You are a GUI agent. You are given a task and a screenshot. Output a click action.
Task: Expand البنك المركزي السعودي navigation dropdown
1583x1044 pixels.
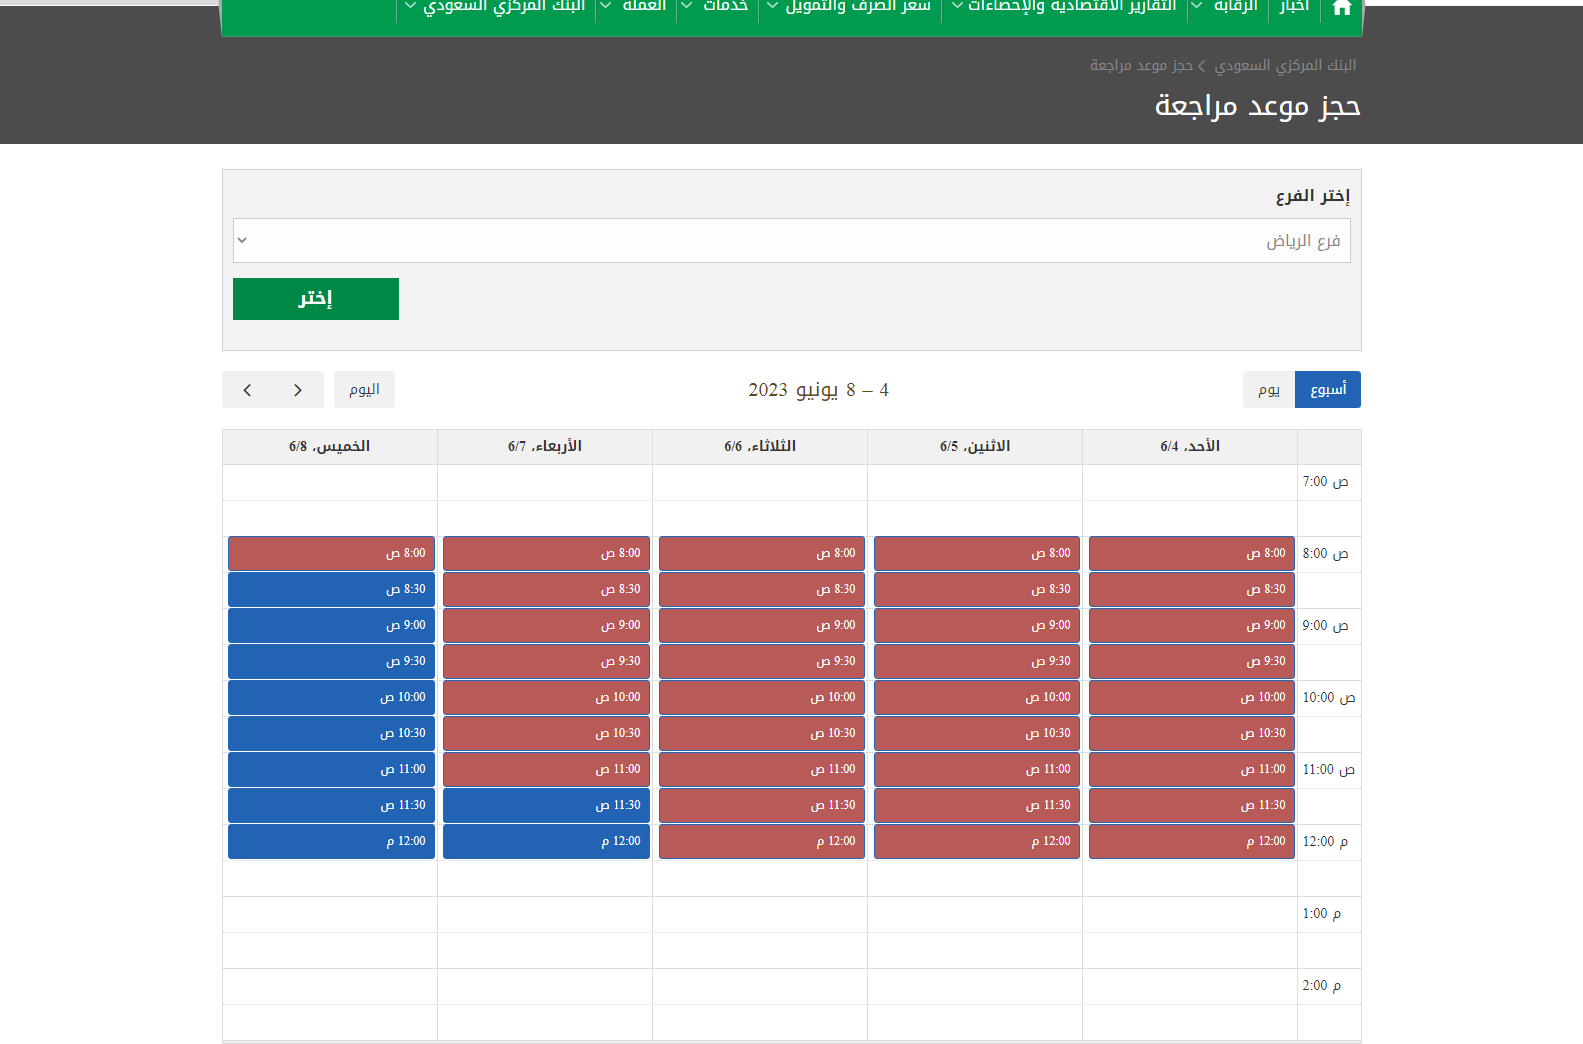point(497,7)
